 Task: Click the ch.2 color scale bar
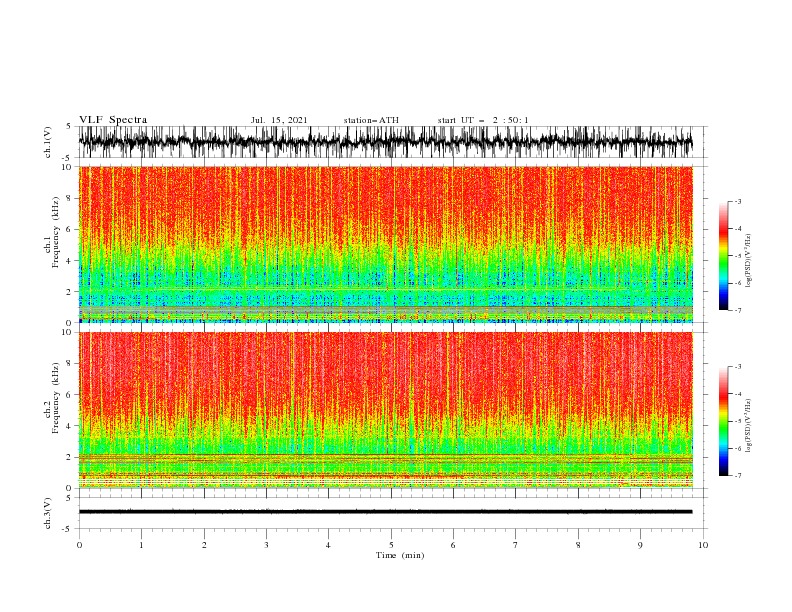[723, 421]
